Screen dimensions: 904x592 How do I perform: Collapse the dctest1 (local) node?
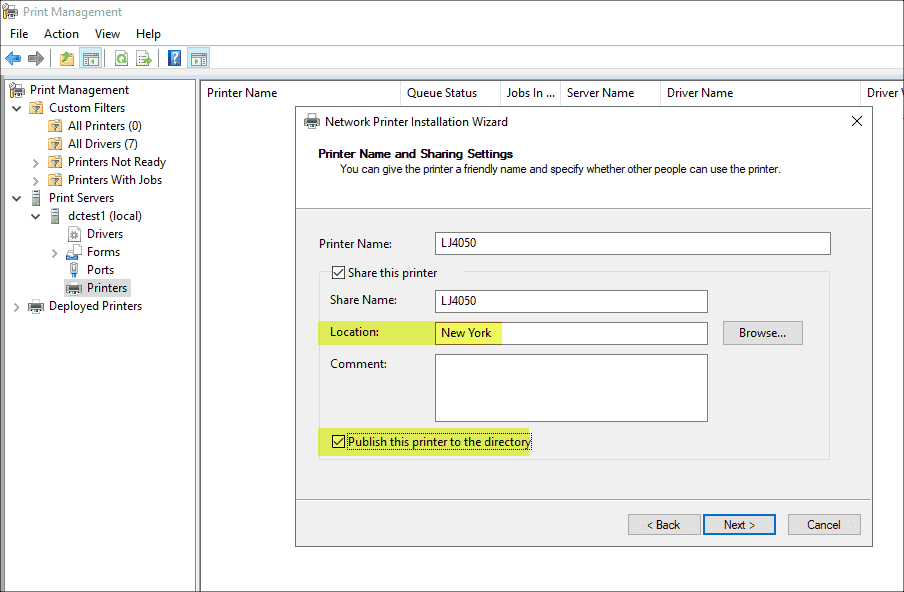36,216
